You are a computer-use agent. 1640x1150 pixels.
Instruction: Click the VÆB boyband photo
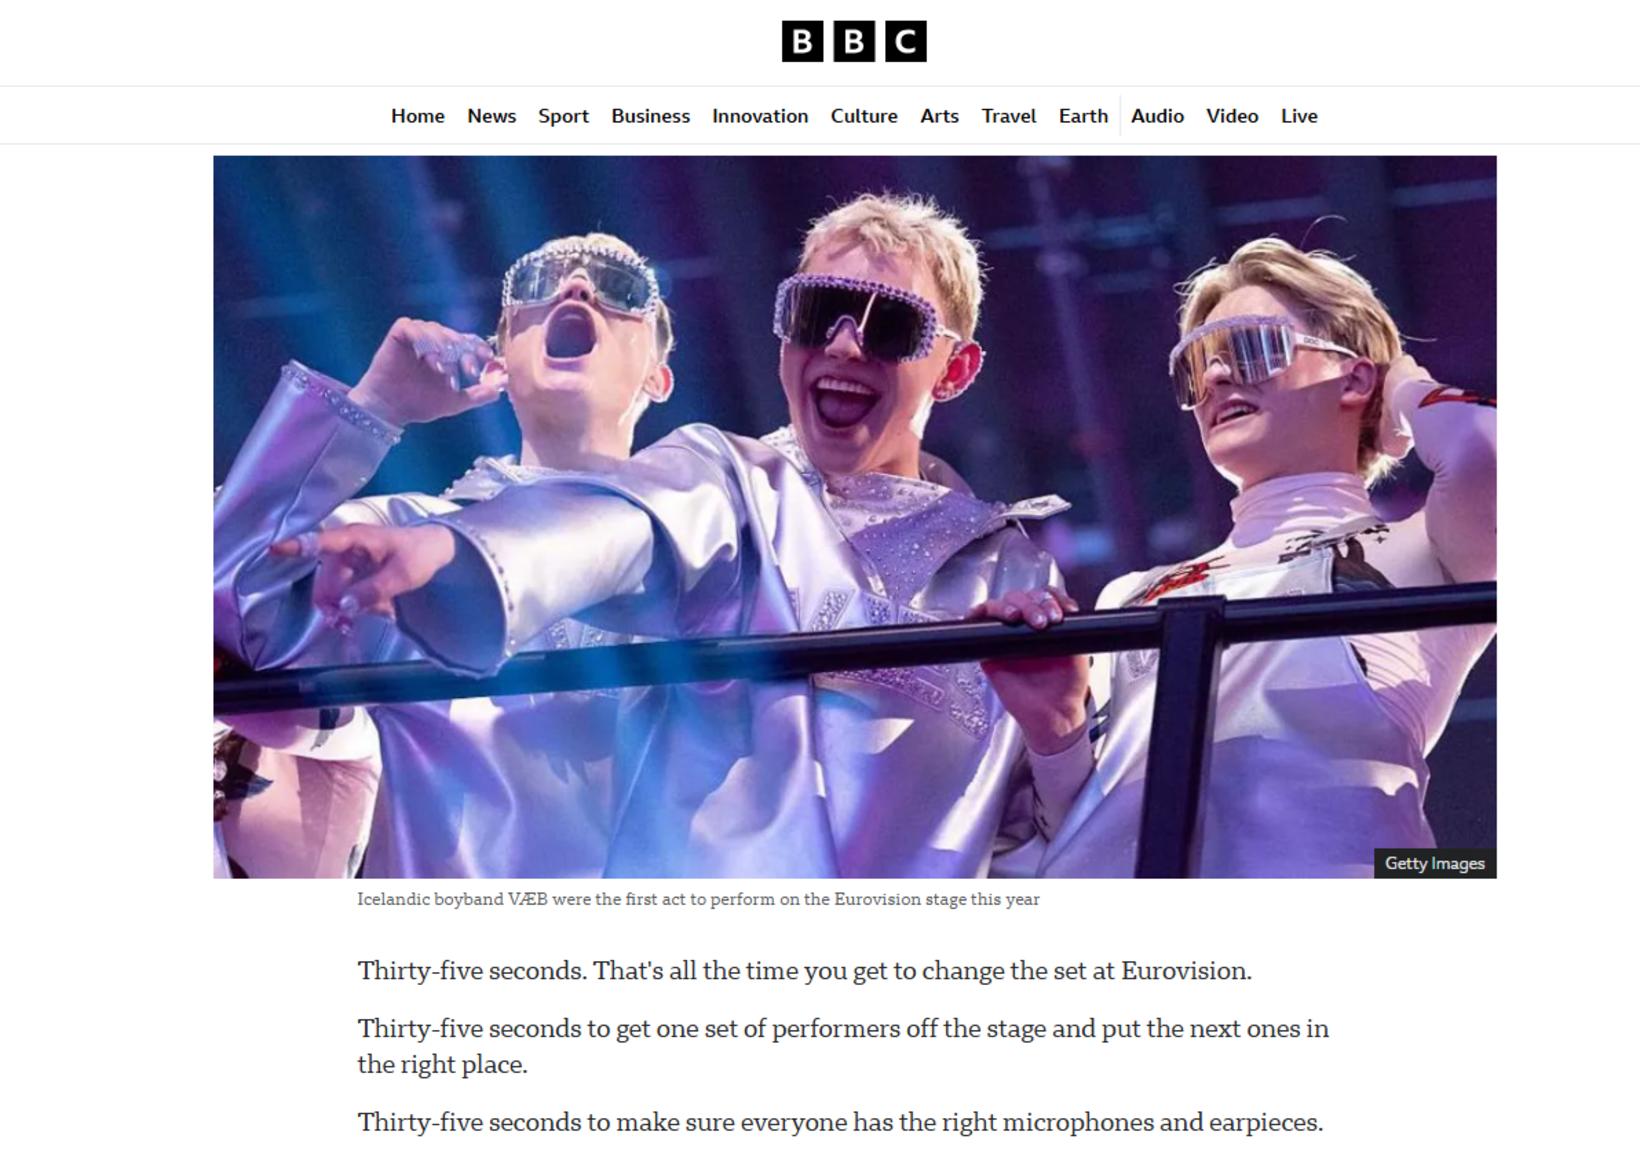point(855,517)
